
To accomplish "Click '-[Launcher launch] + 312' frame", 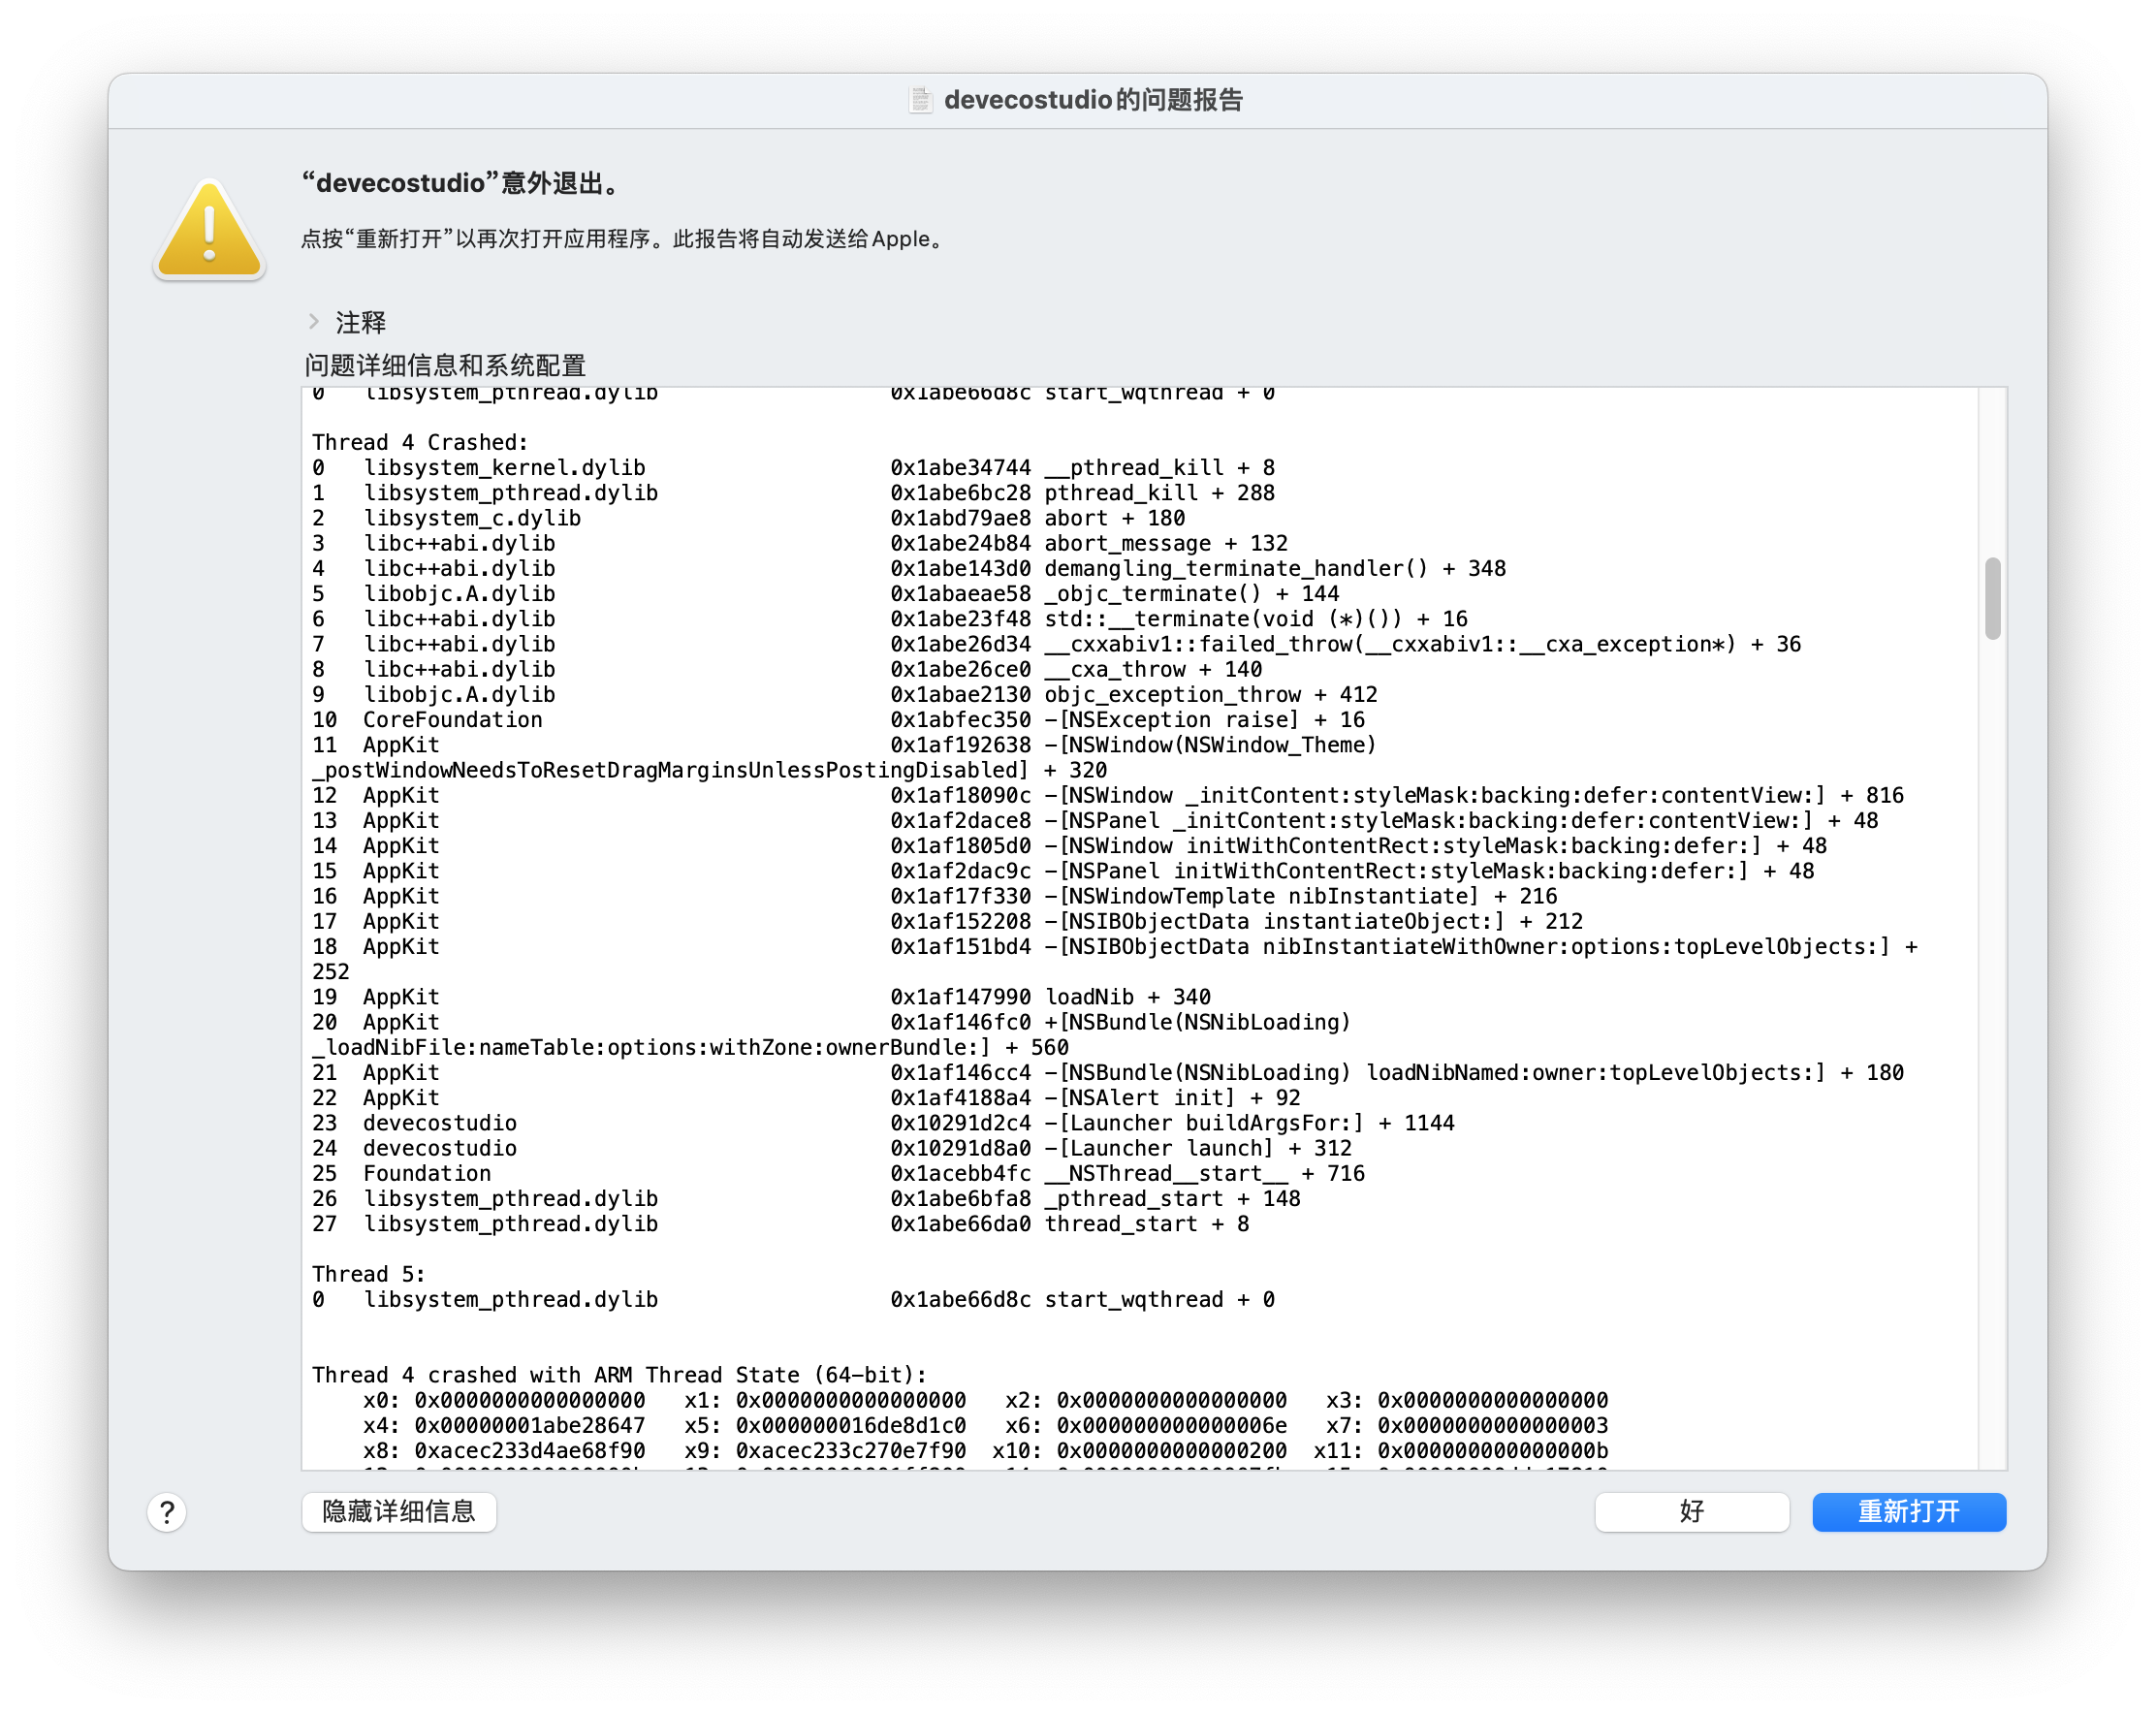I will click(832, 1148).
